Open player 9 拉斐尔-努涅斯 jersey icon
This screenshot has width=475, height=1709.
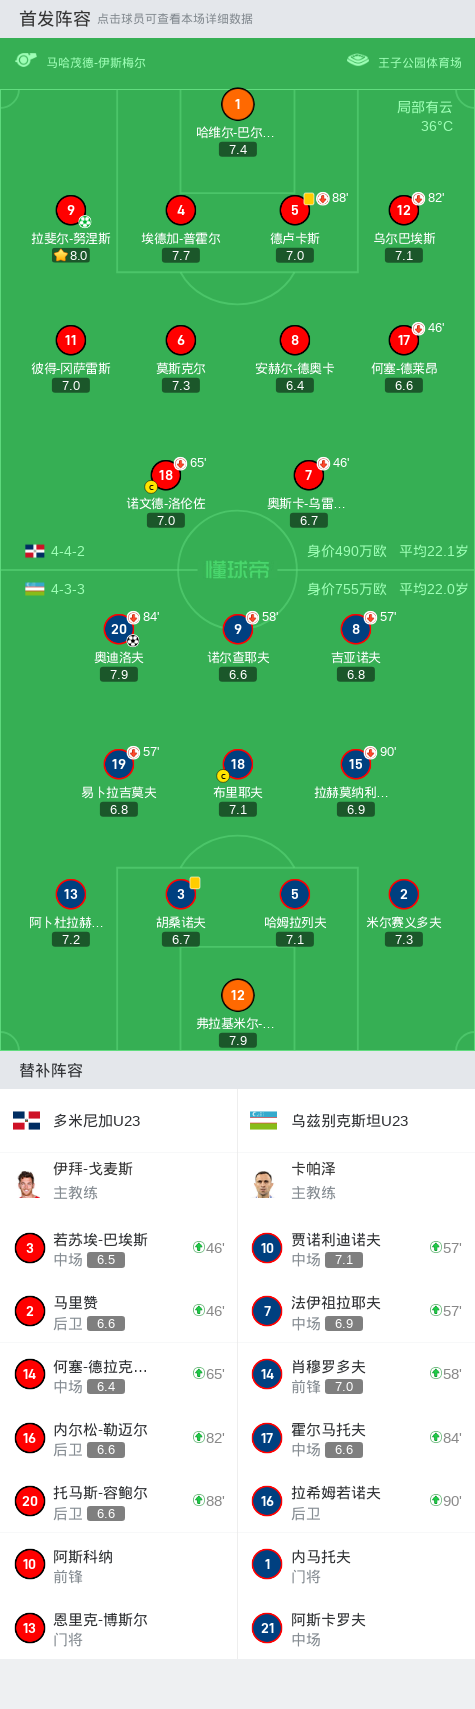(71, 210)
